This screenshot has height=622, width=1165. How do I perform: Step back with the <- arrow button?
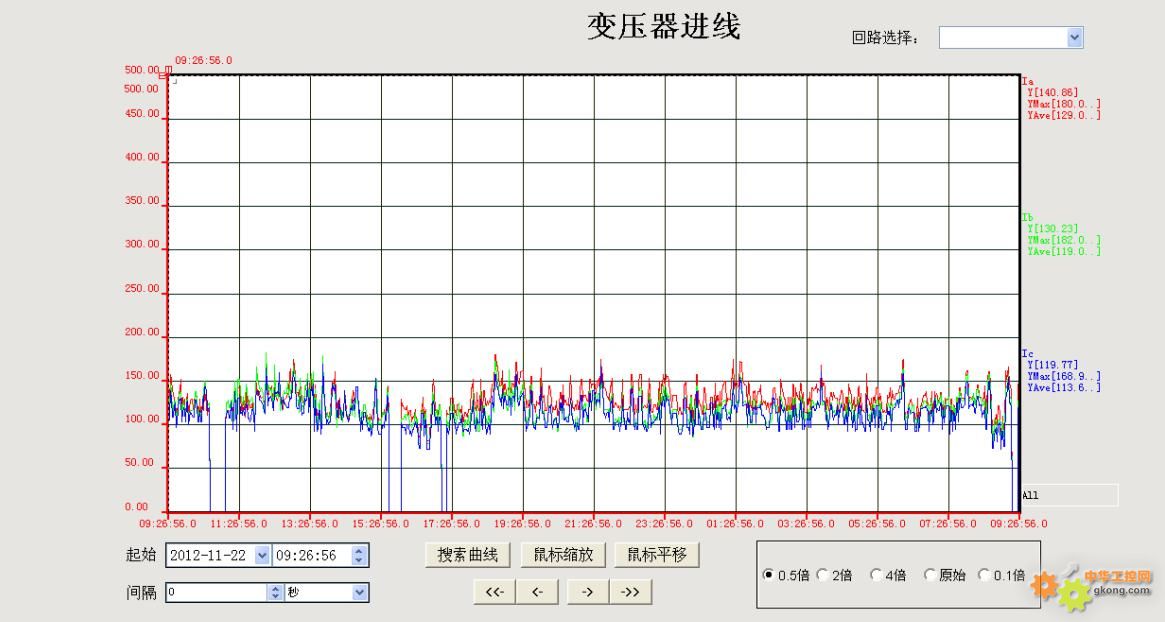point(537,592)
